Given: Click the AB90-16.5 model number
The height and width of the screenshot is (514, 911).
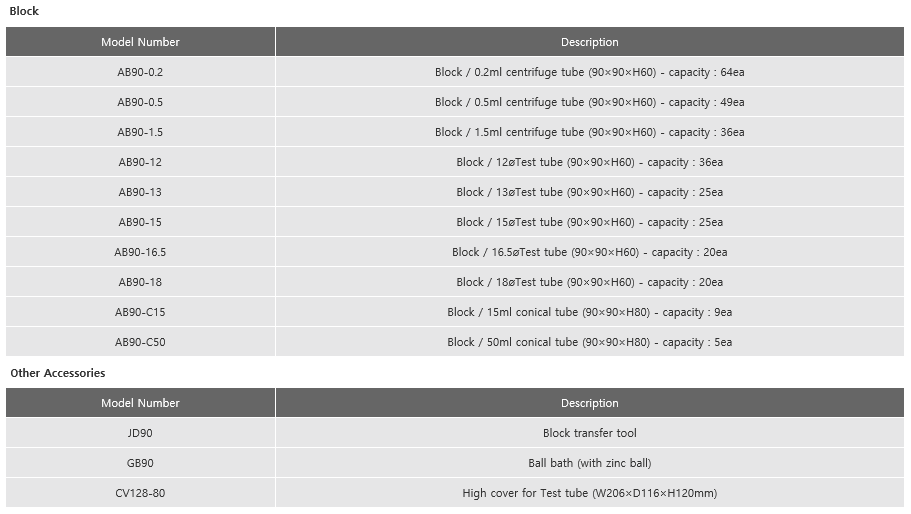Looking at the screenshot, I should (x=140, y=252).
